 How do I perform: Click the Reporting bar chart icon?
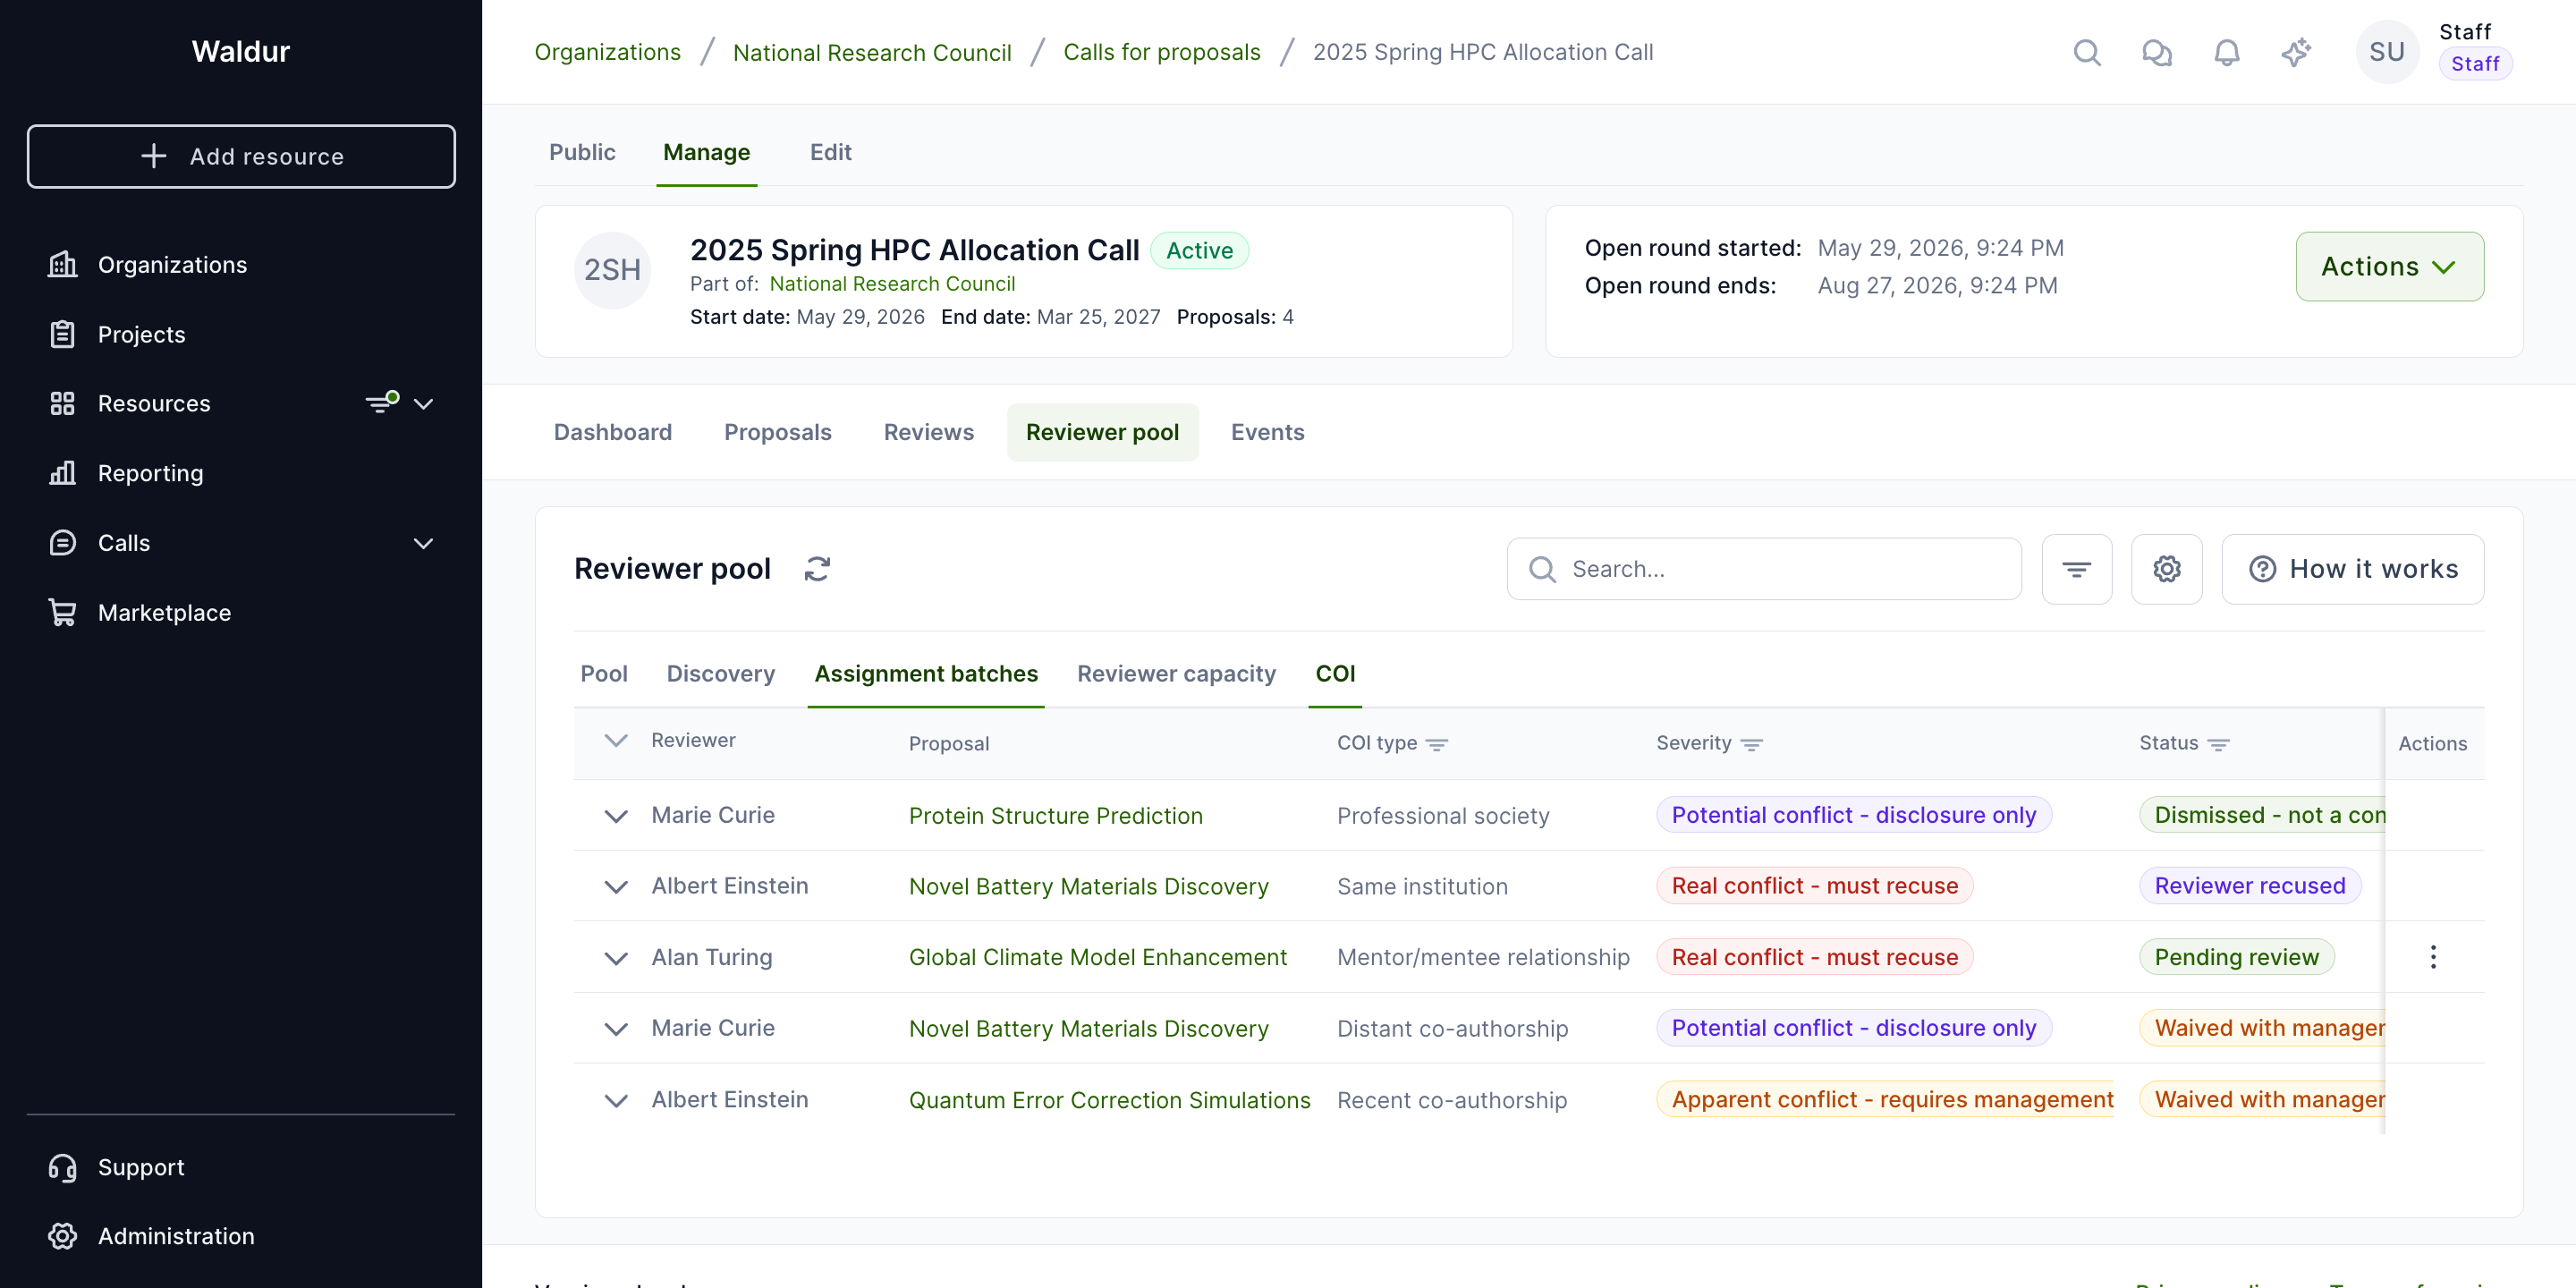62,473
